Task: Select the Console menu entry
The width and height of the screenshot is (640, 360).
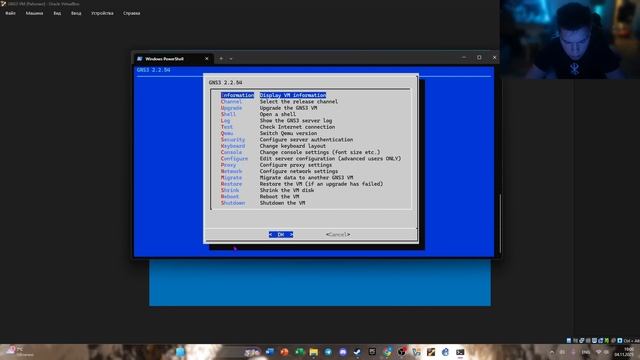Action: [x=231, y=152]
